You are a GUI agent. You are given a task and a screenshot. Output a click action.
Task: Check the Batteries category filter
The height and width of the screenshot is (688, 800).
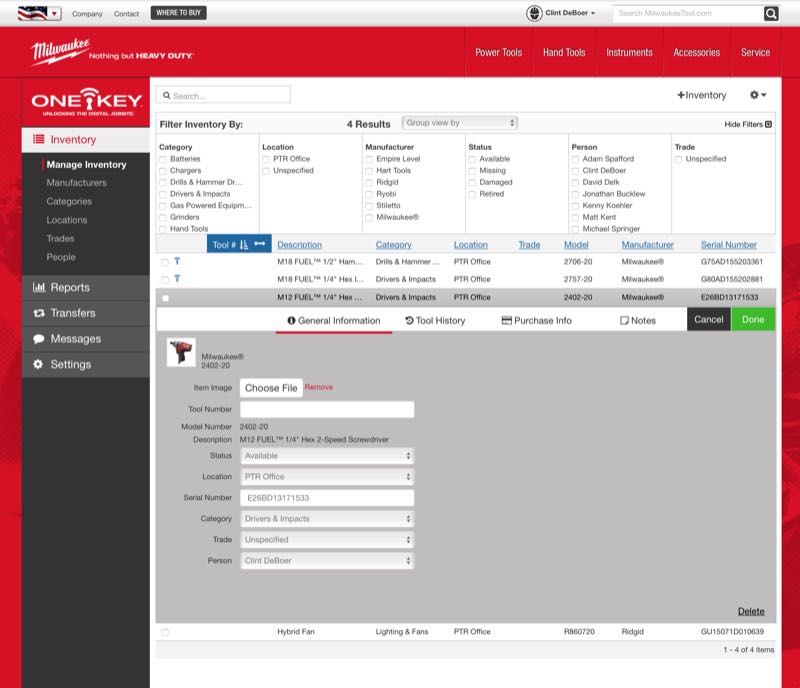pos(163,159)
